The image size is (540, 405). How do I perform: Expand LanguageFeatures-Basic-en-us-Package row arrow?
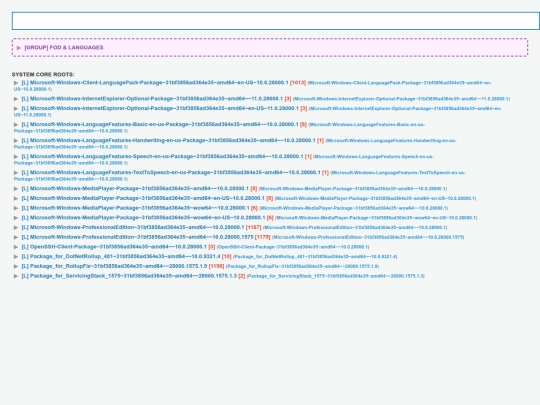pos(16,124)
